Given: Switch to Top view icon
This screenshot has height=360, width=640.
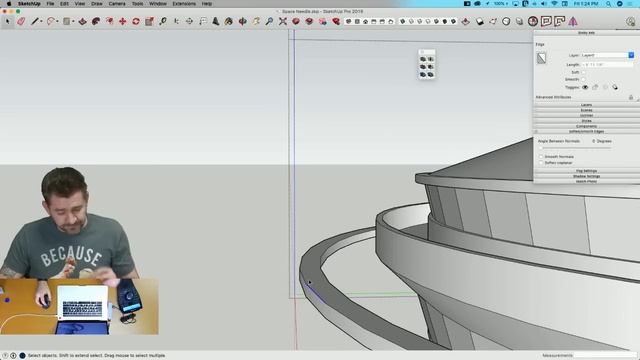Looking at the screenshot, I should click(357, 21).
